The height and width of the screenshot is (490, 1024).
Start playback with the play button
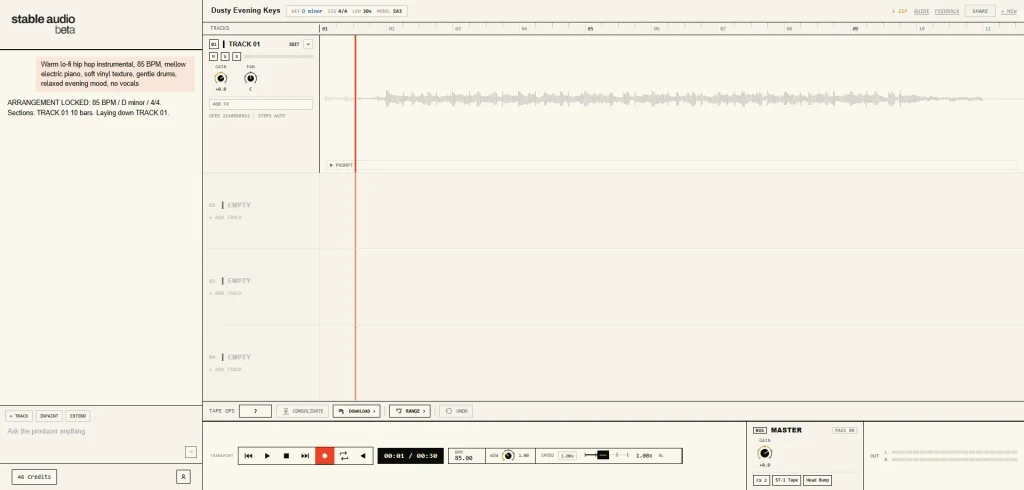[267, 456]
